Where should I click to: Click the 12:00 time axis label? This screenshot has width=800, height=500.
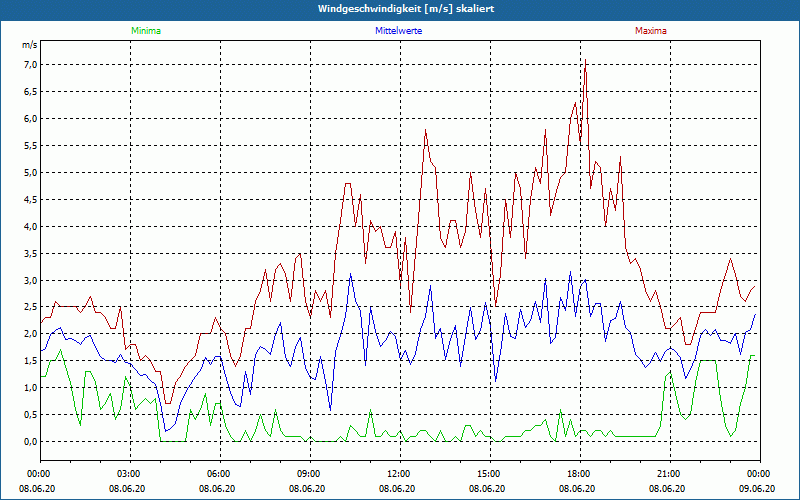(x=397, y=474)
